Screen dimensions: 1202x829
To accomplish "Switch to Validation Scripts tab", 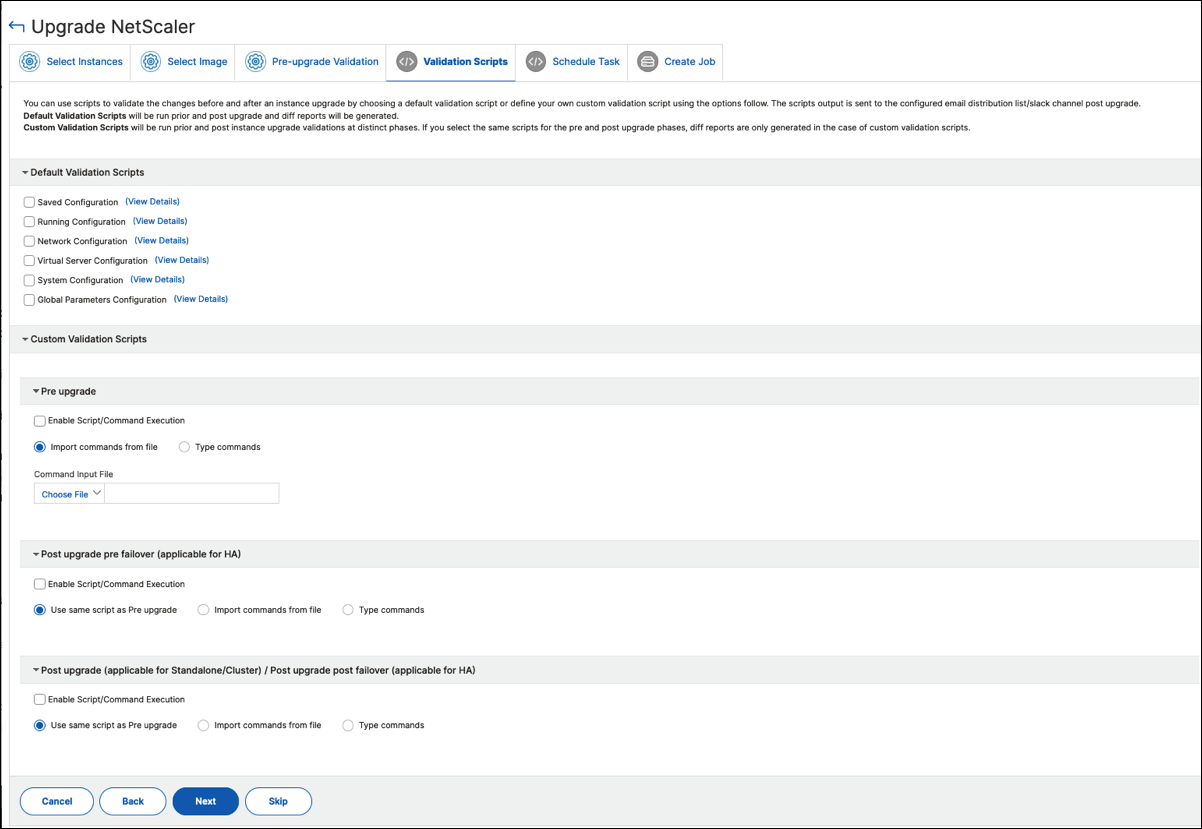I will coord(451,61).
